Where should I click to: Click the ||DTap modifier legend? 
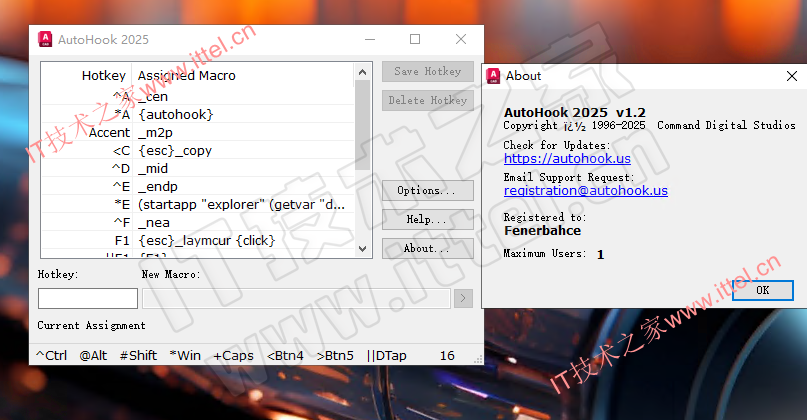(387, 356)
